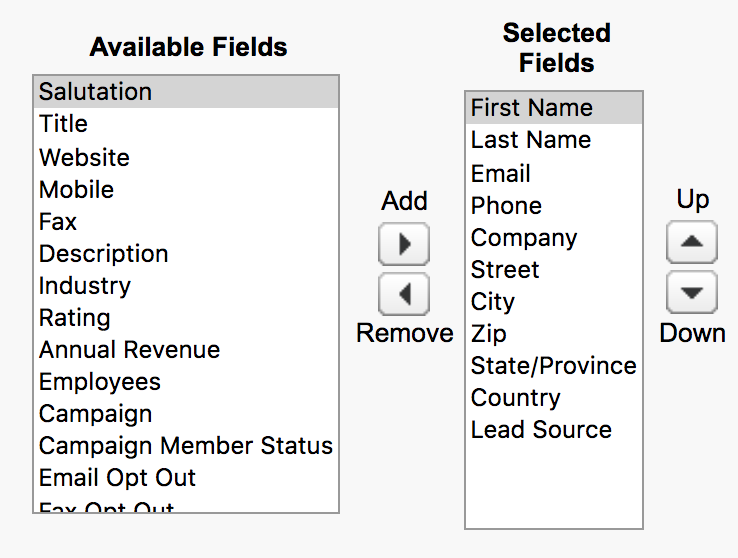
Task: Choose Employees from the available list
Action: (186, 382)
